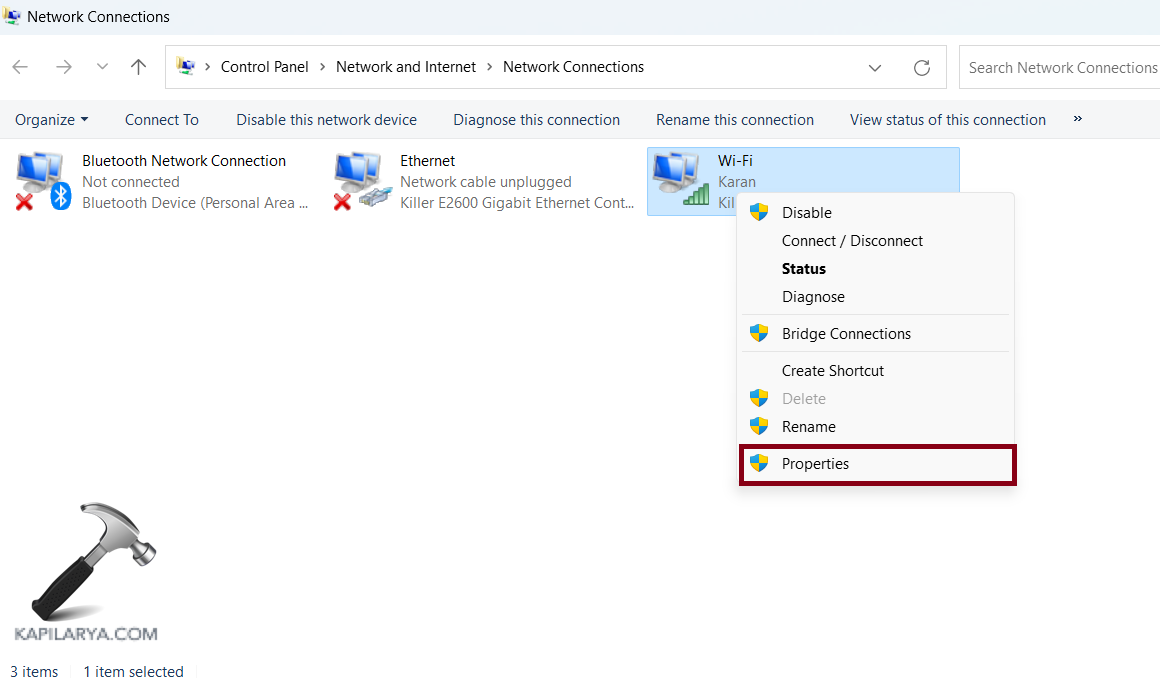Select the Ethernet adapter icon
Screen dimensions: 1160x680
tap(361, 181)
